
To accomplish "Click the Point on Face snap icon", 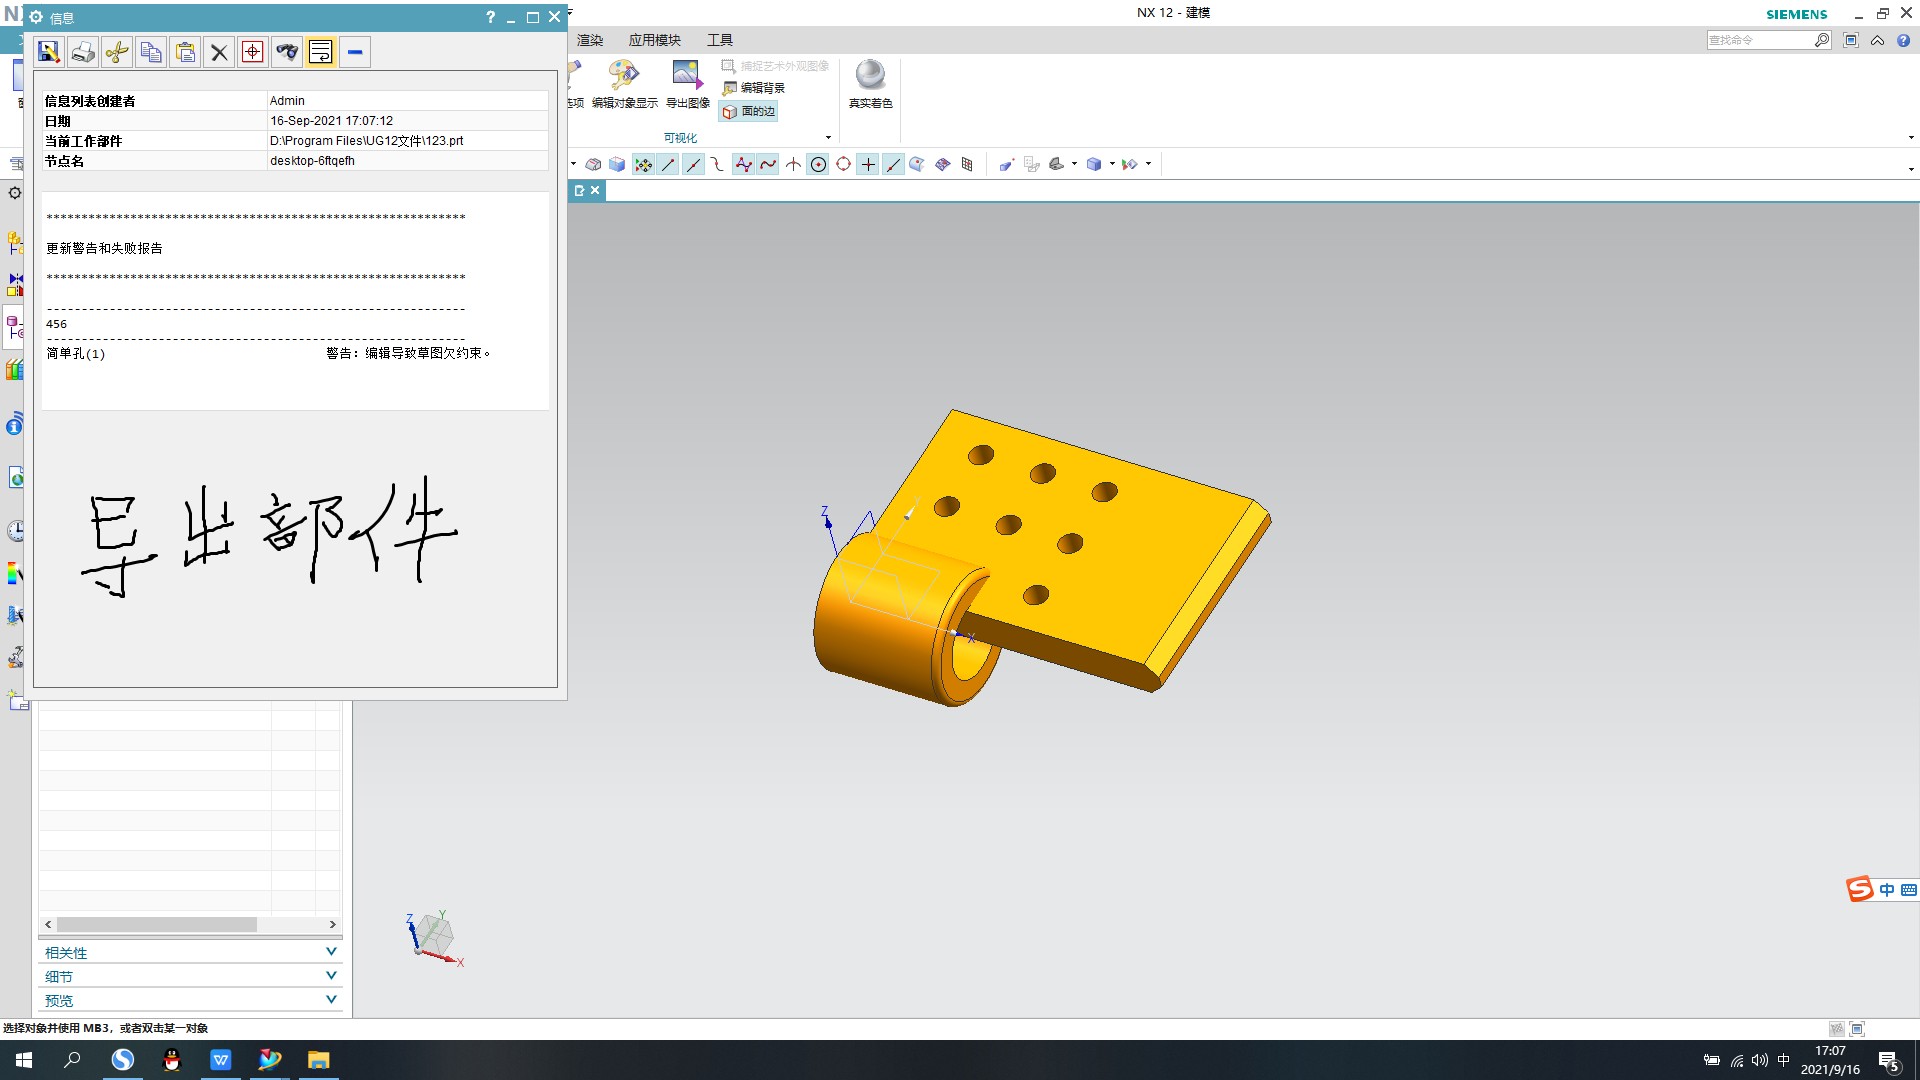I will coord(917,164).
